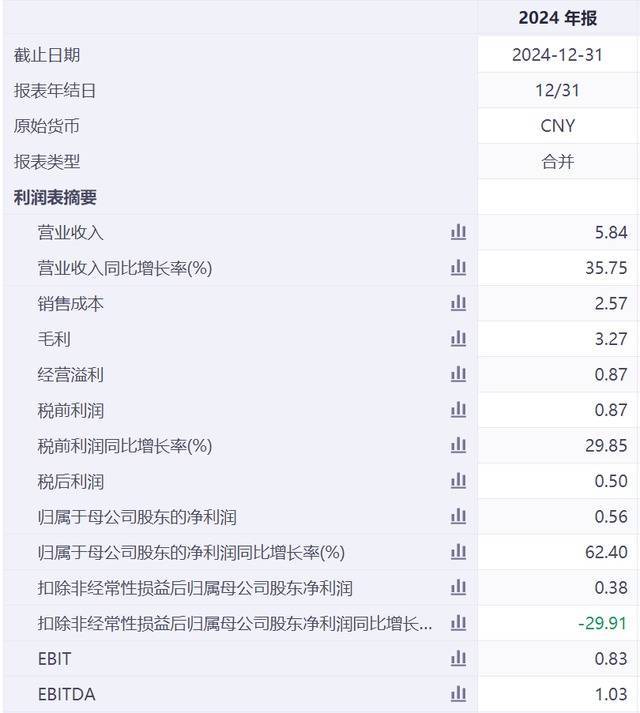Viewport: 640px width, 713px height.
Task: Show chart for 销售成本 row
Action: [x=458, y=303]
